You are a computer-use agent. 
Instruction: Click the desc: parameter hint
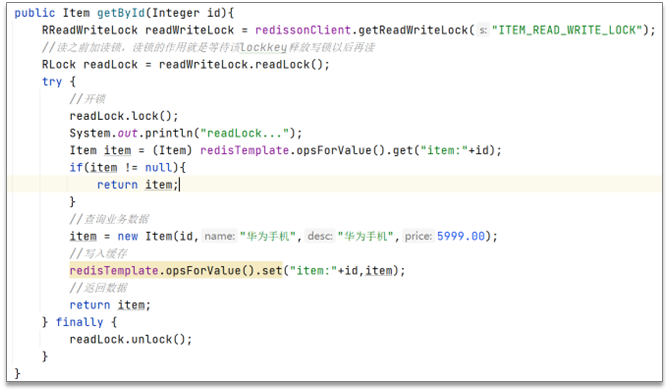[320, 236]
